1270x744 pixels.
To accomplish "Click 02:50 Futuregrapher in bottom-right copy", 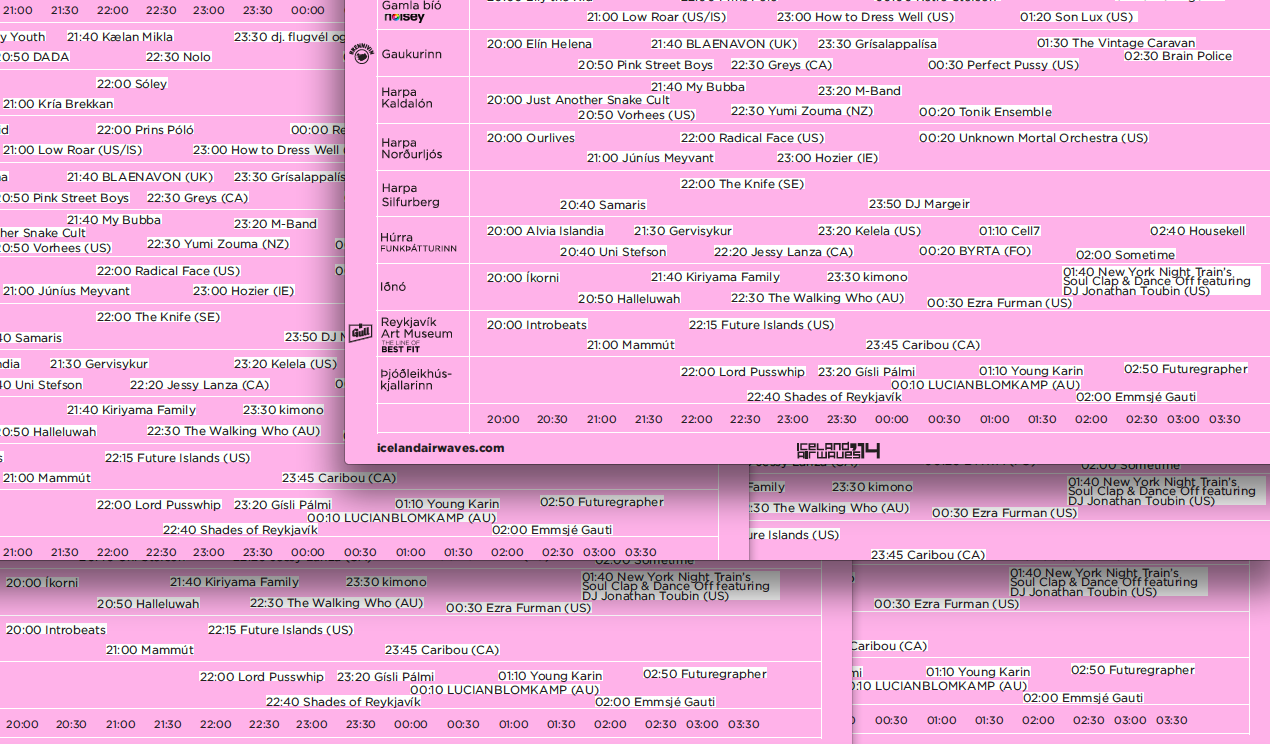I will pyautogui.click(x=1133, y=670).
